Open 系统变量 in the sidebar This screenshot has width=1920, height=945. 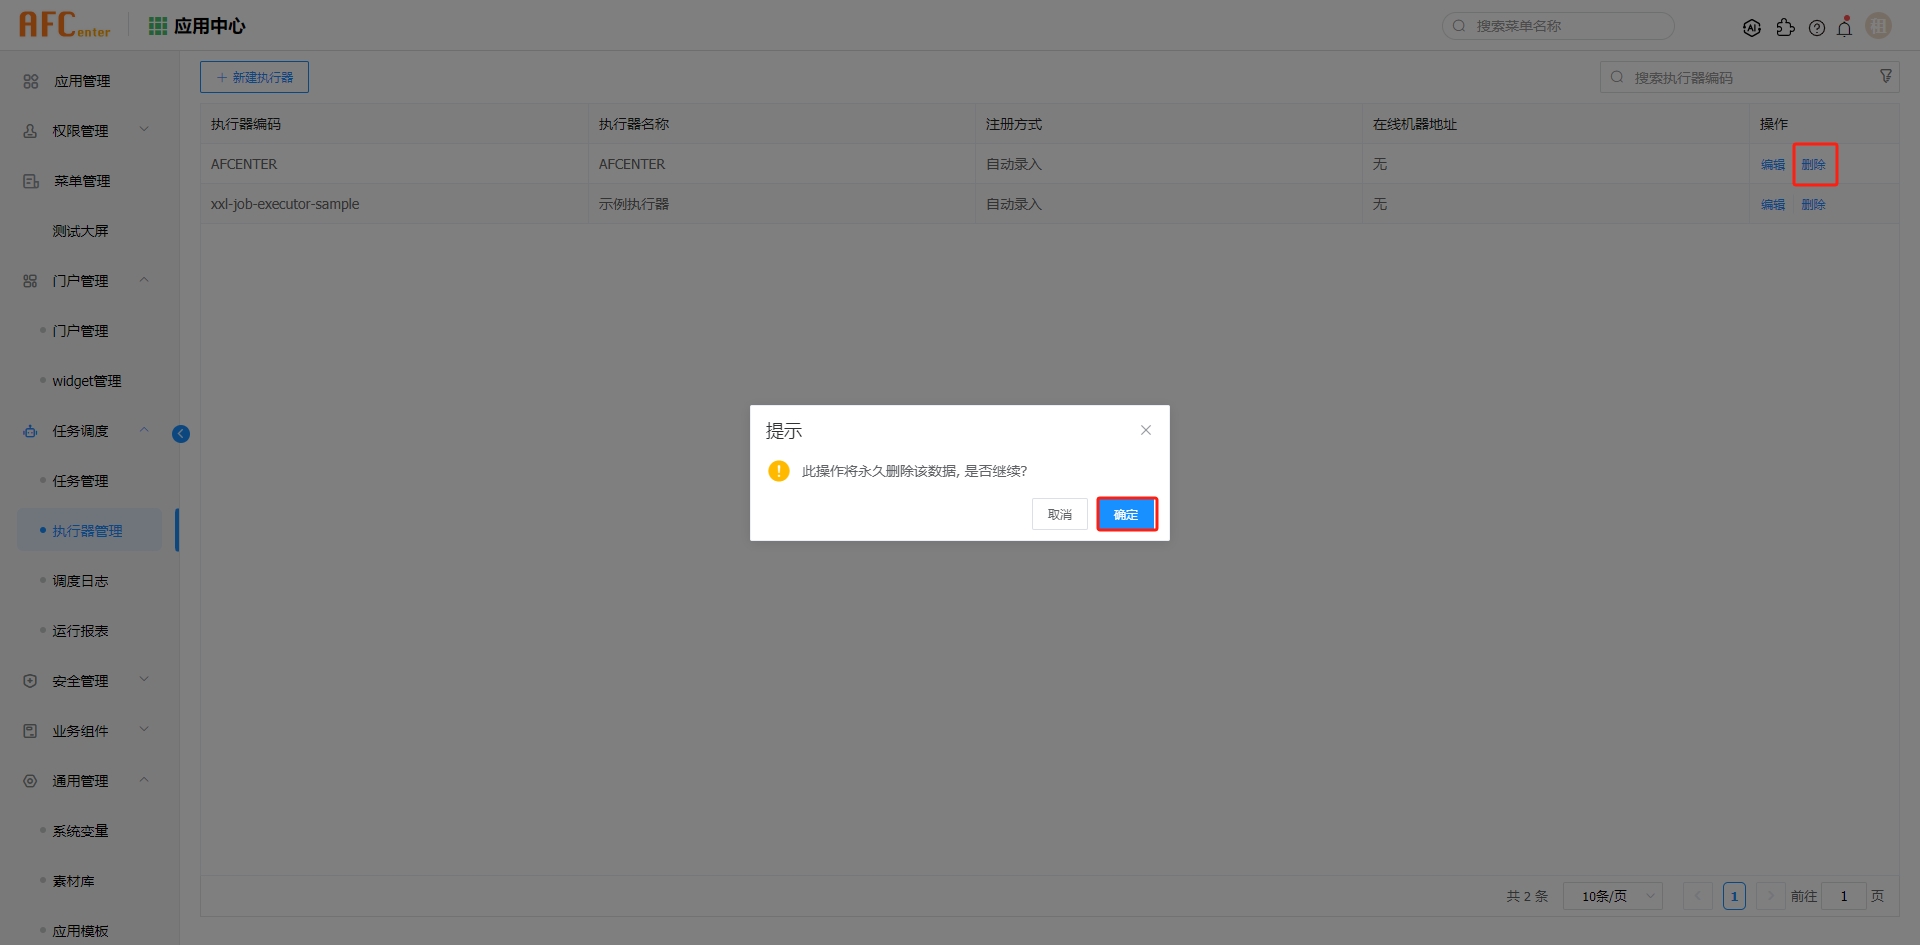coord(81,831)
